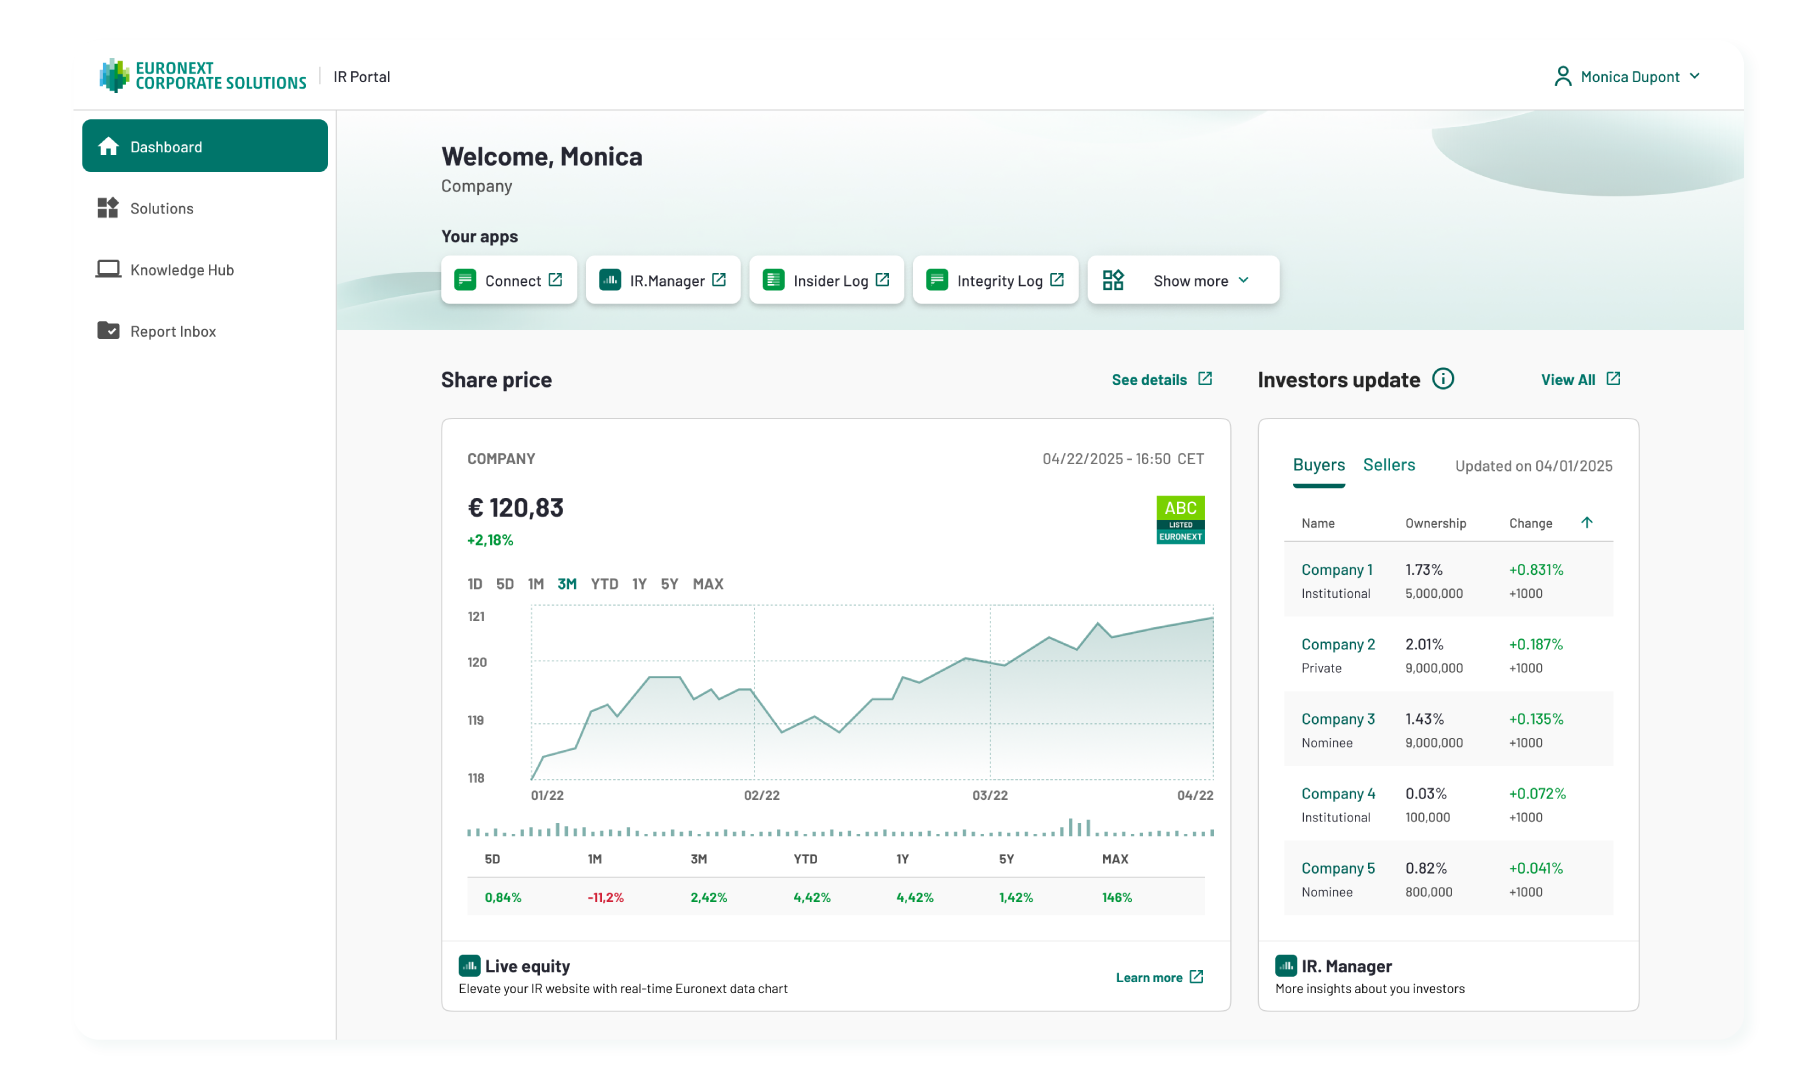Click the Connect app green icon
This screenshot has height=1080, width=1817.
click(465, 280)
